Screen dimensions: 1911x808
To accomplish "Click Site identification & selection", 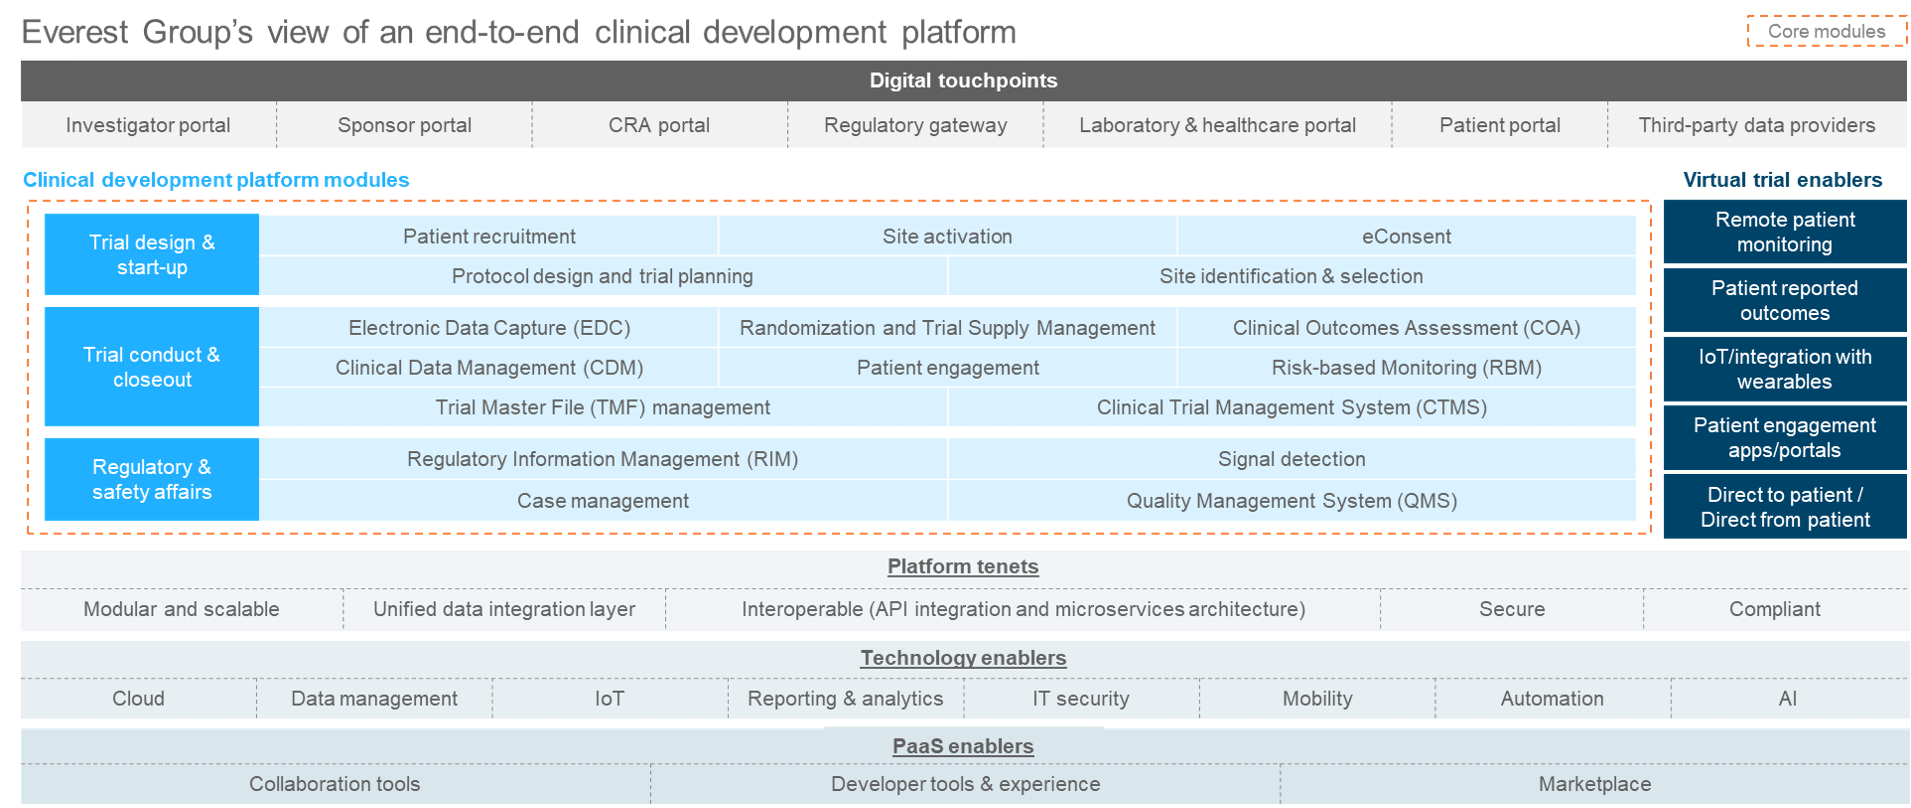I will point(1291,276).
